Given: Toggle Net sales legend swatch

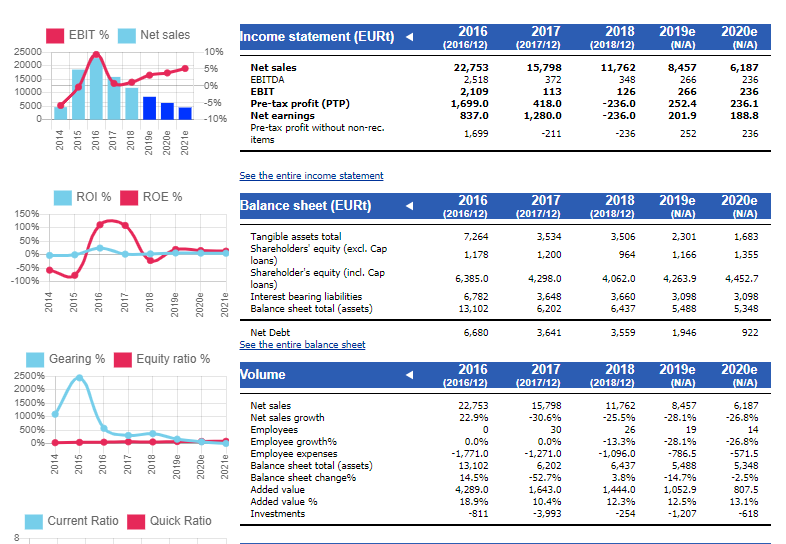Looking at the screenshot, I should tap(127, 36).
